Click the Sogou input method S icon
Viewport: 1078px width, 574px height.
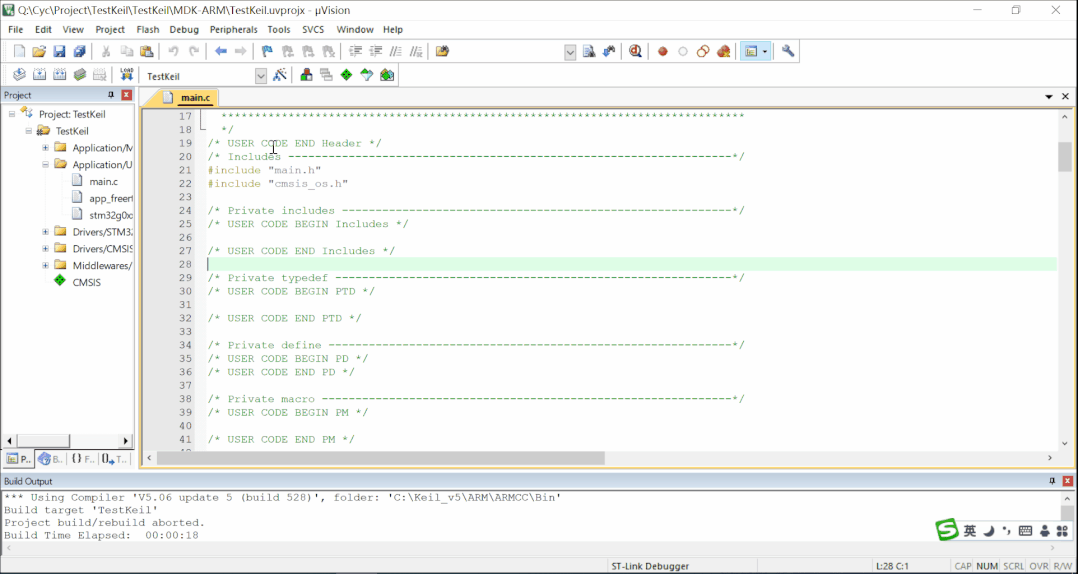tap(947, 530)
